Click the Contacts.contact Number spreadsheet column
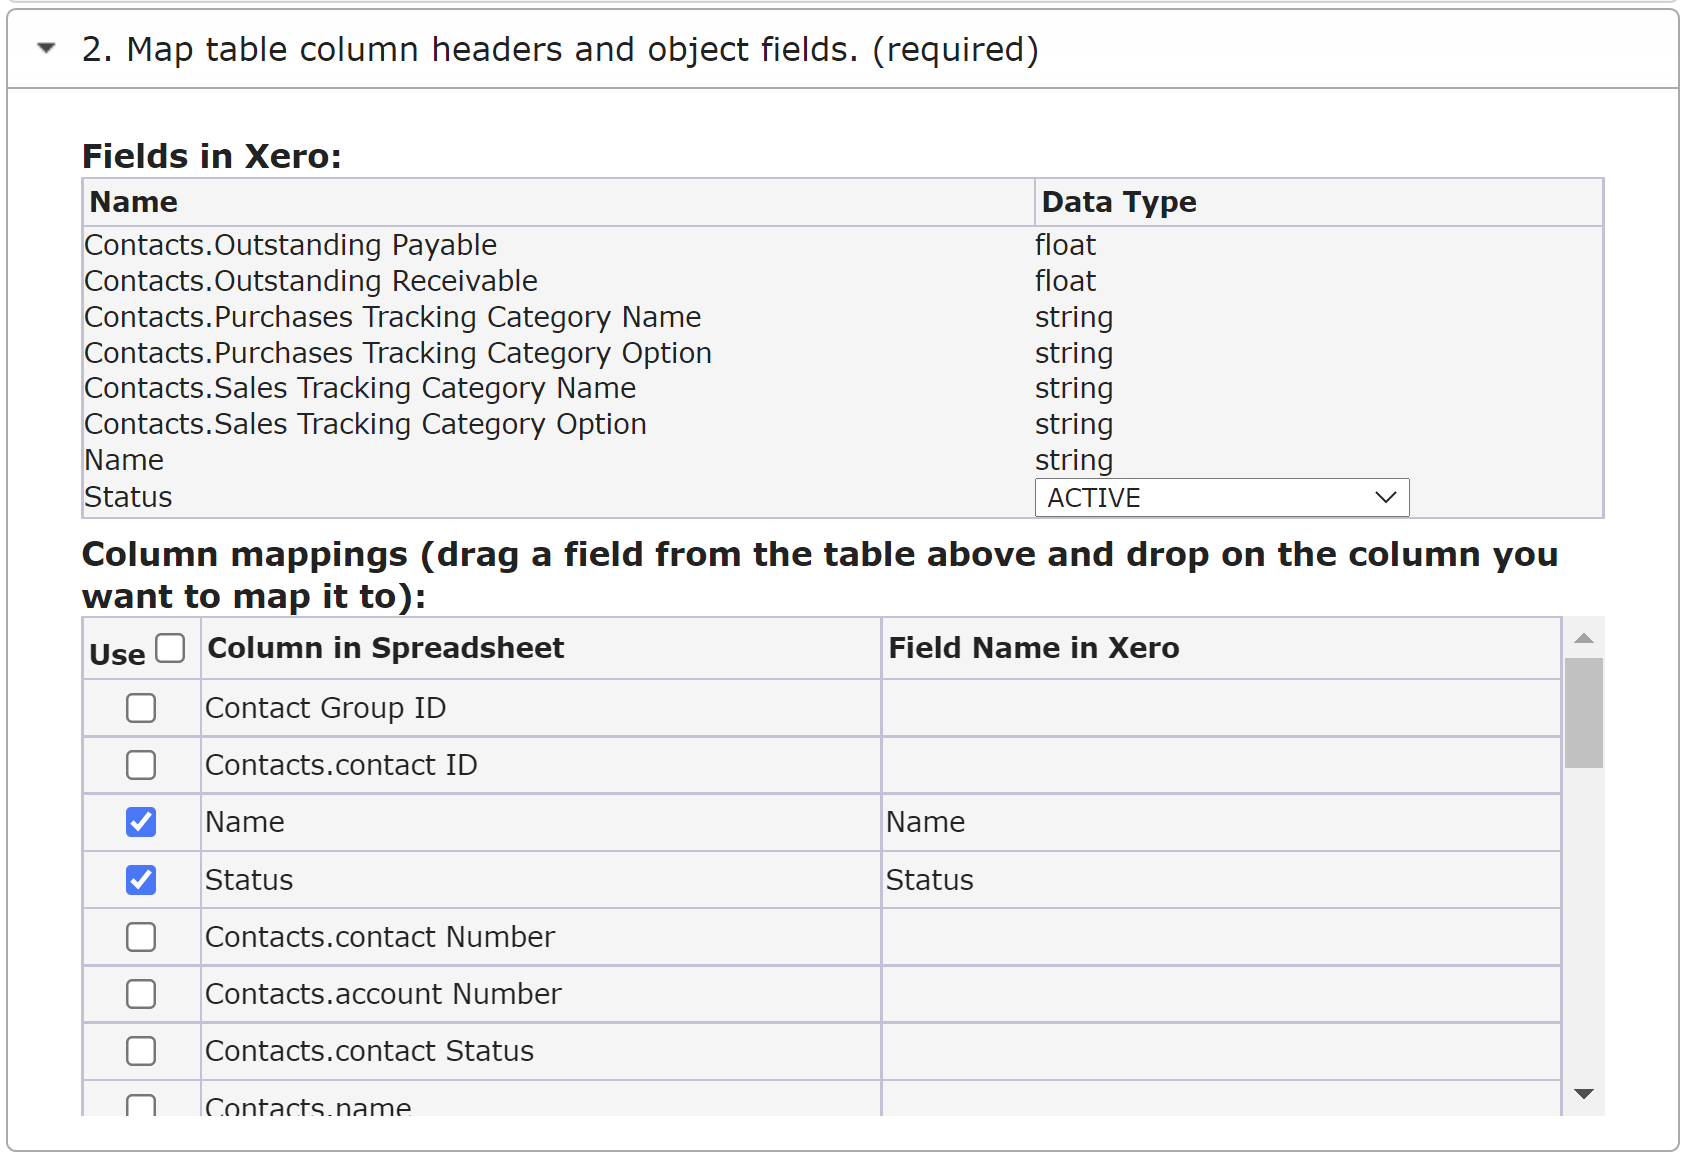The image size is (1688, 1154). pyautogui.click(x=540, y=937)
